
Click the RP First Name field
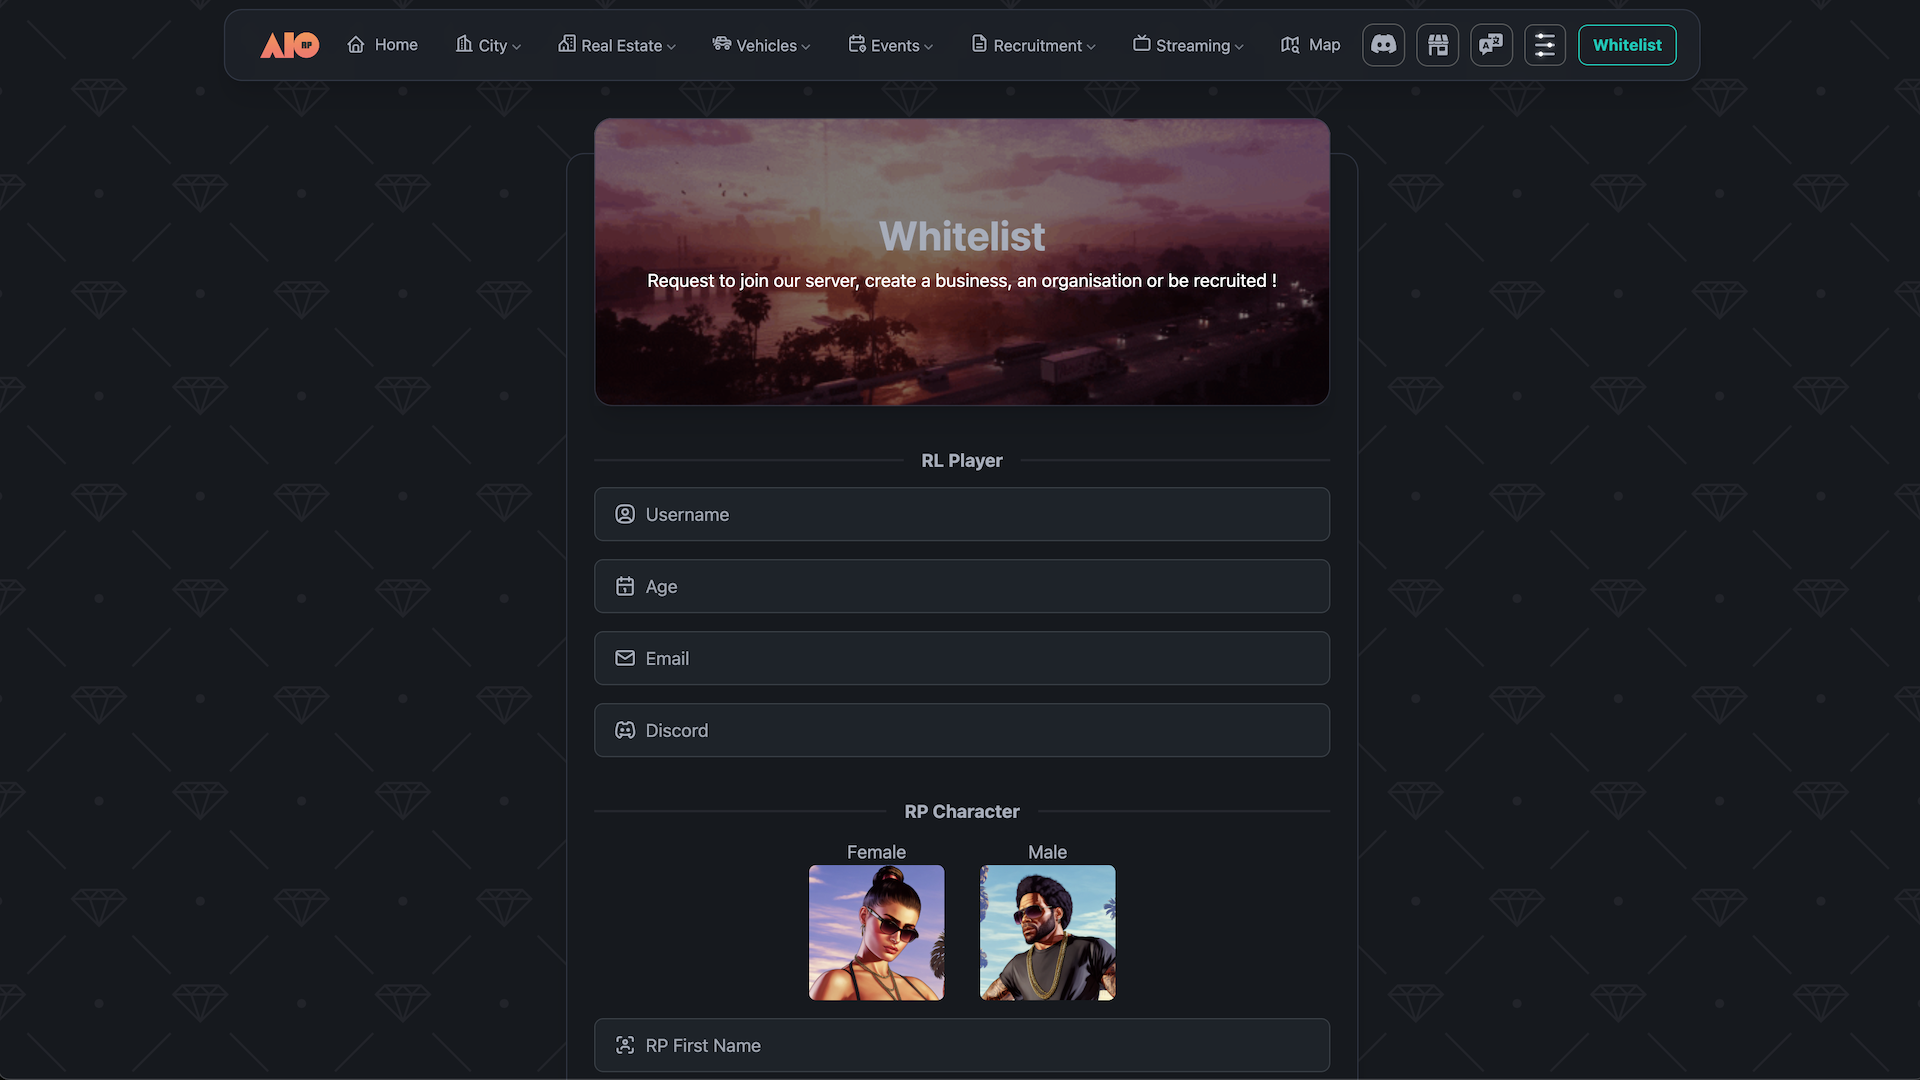click(x=962, y=1045)
